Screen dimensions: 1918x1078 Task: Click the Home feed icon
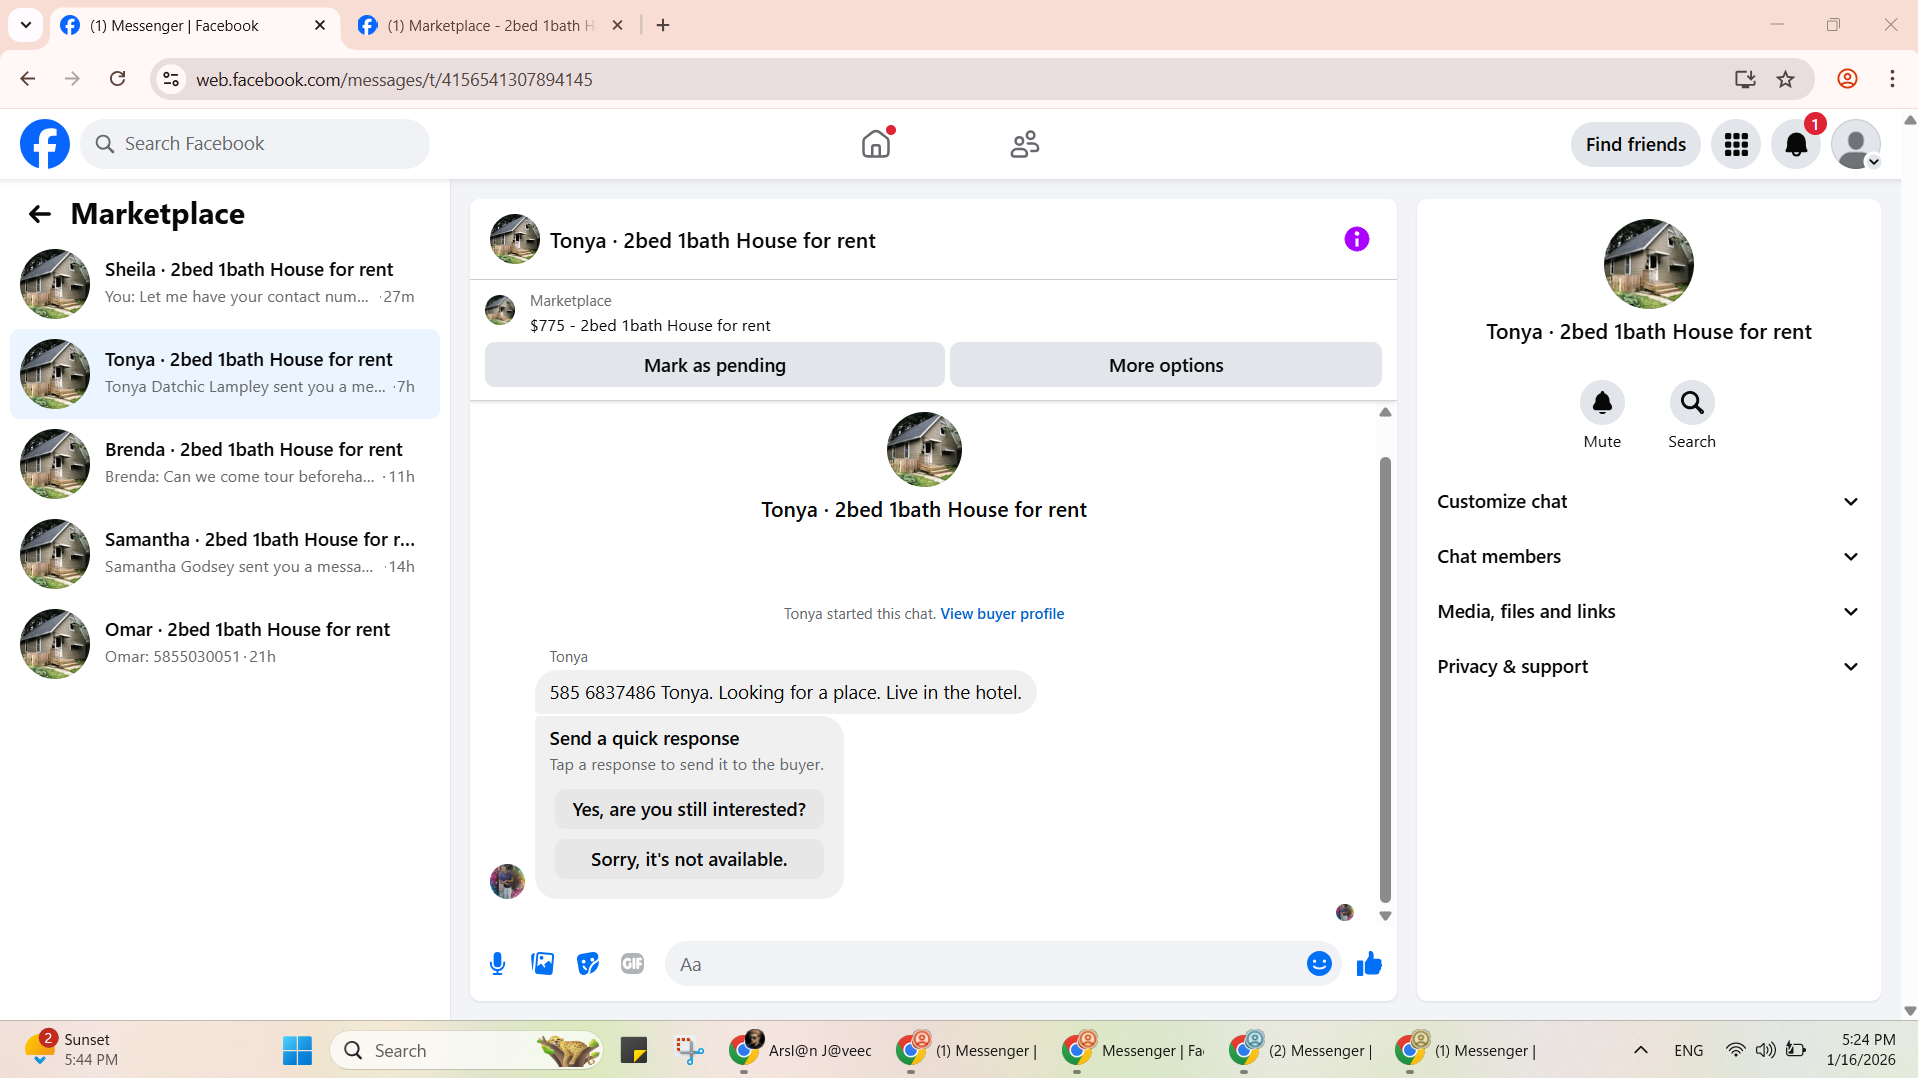(x=876, y=144)
